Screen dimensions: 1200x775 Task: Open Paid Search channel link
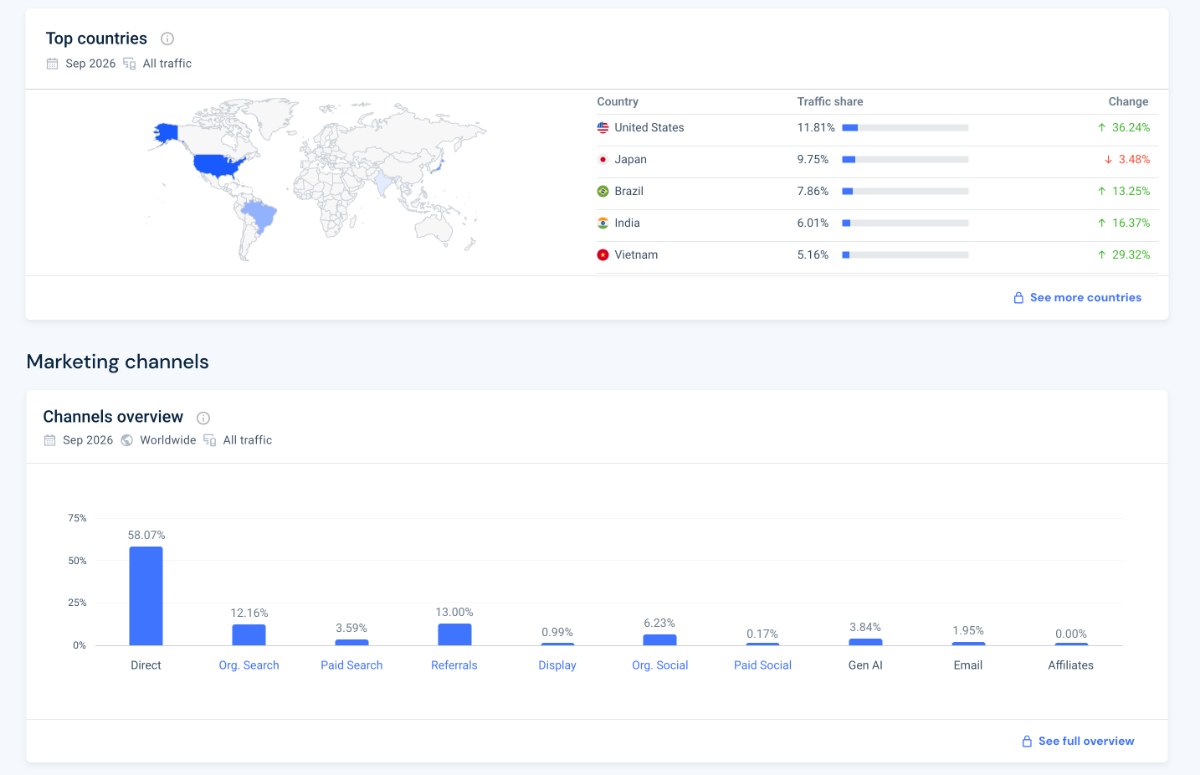[x=352, y=666]
